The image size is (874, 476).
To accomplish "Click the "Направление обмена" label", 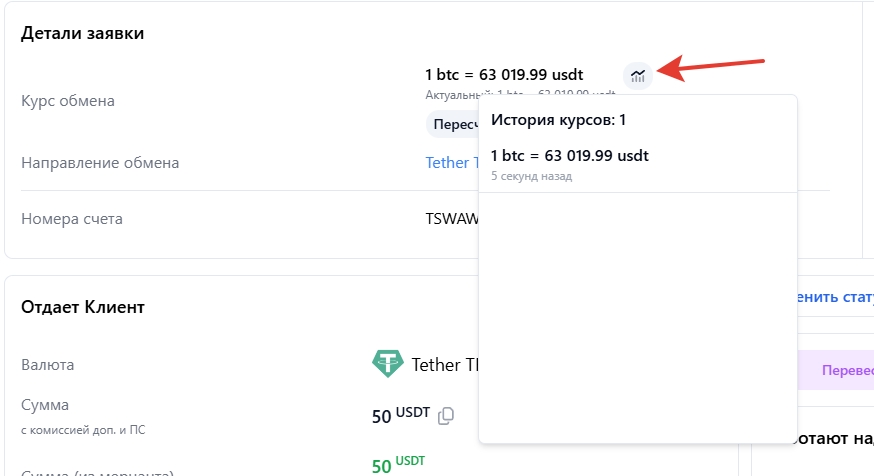I will click(100, 163).
